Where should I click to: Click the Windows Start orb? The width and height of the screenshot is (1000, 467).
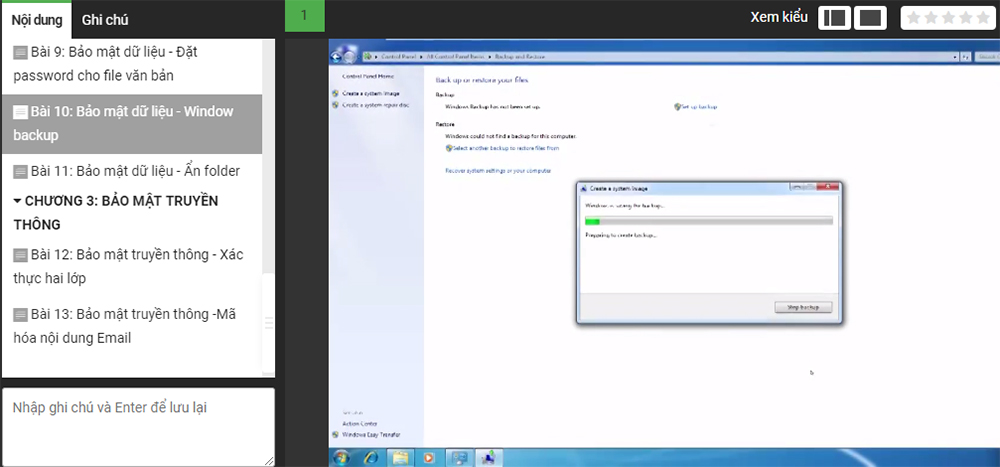pos(343,457)
